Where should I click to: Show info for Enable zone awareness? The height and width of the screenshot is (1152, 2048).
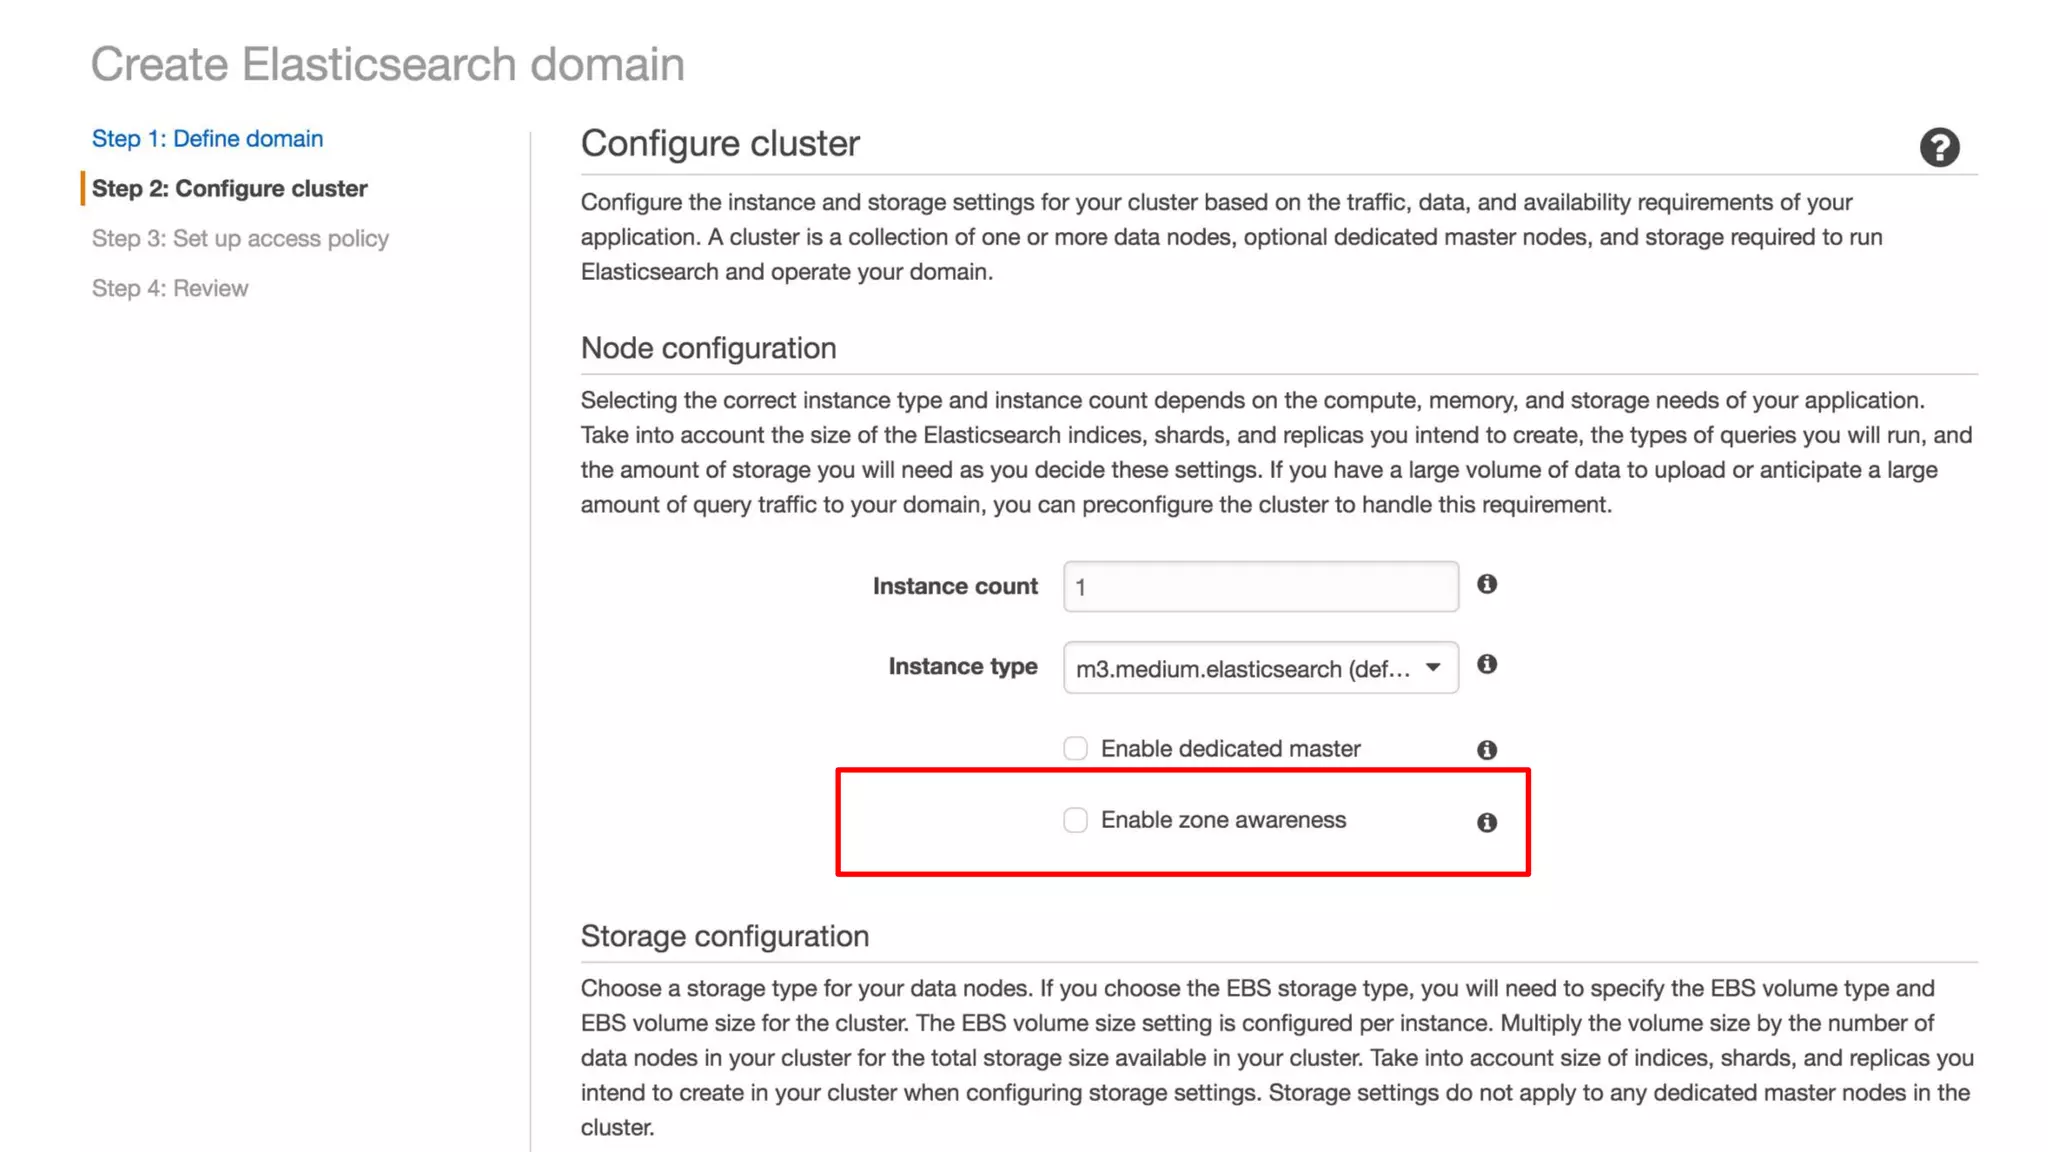(x=1487, y=822)
